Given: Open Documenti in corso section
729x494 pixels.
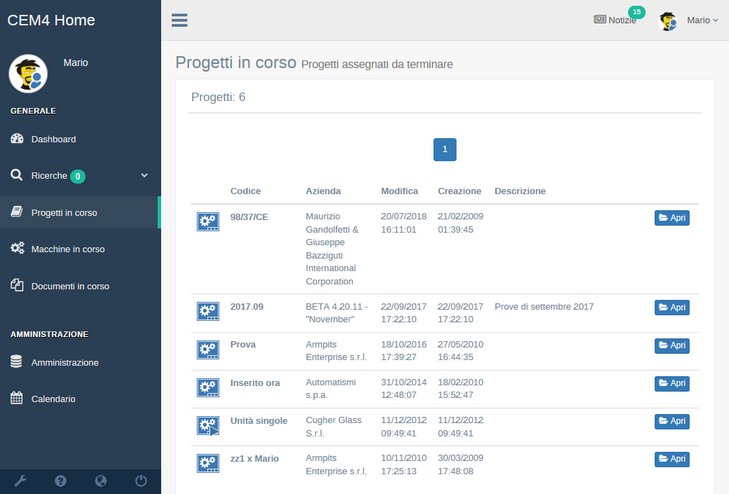Looking at the screenshot, I should pyautogui.click(x=69, y=286).
